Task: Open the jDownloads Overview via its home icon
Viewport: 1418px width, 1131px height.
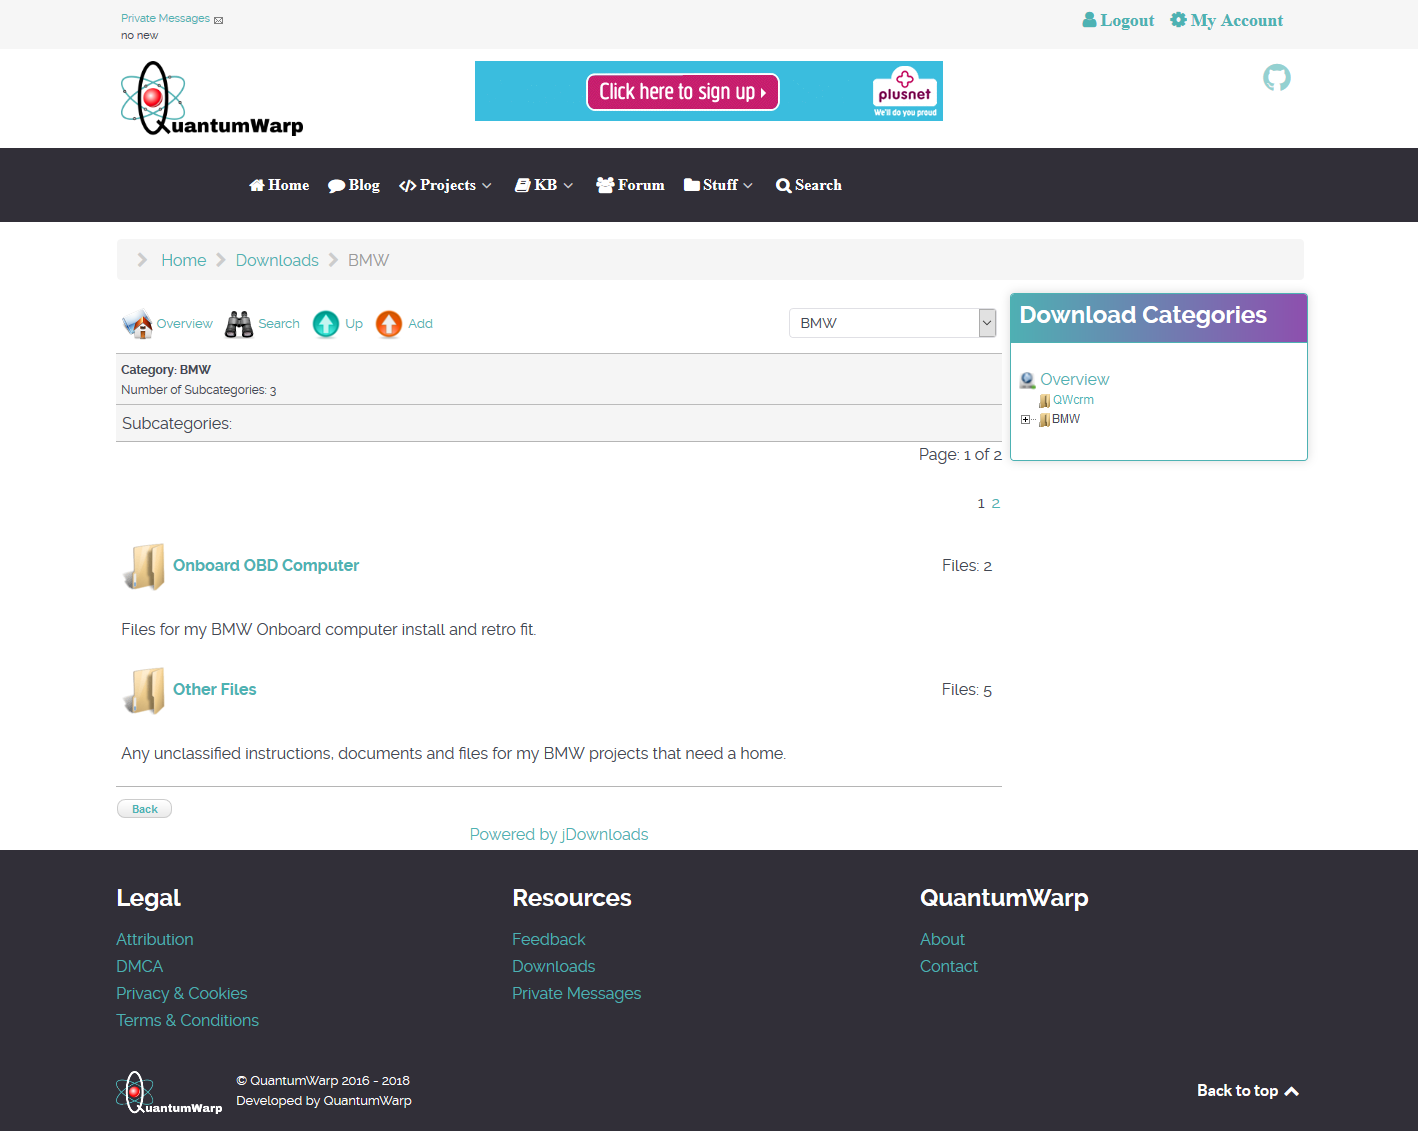Action: click(x=137, y=323)
